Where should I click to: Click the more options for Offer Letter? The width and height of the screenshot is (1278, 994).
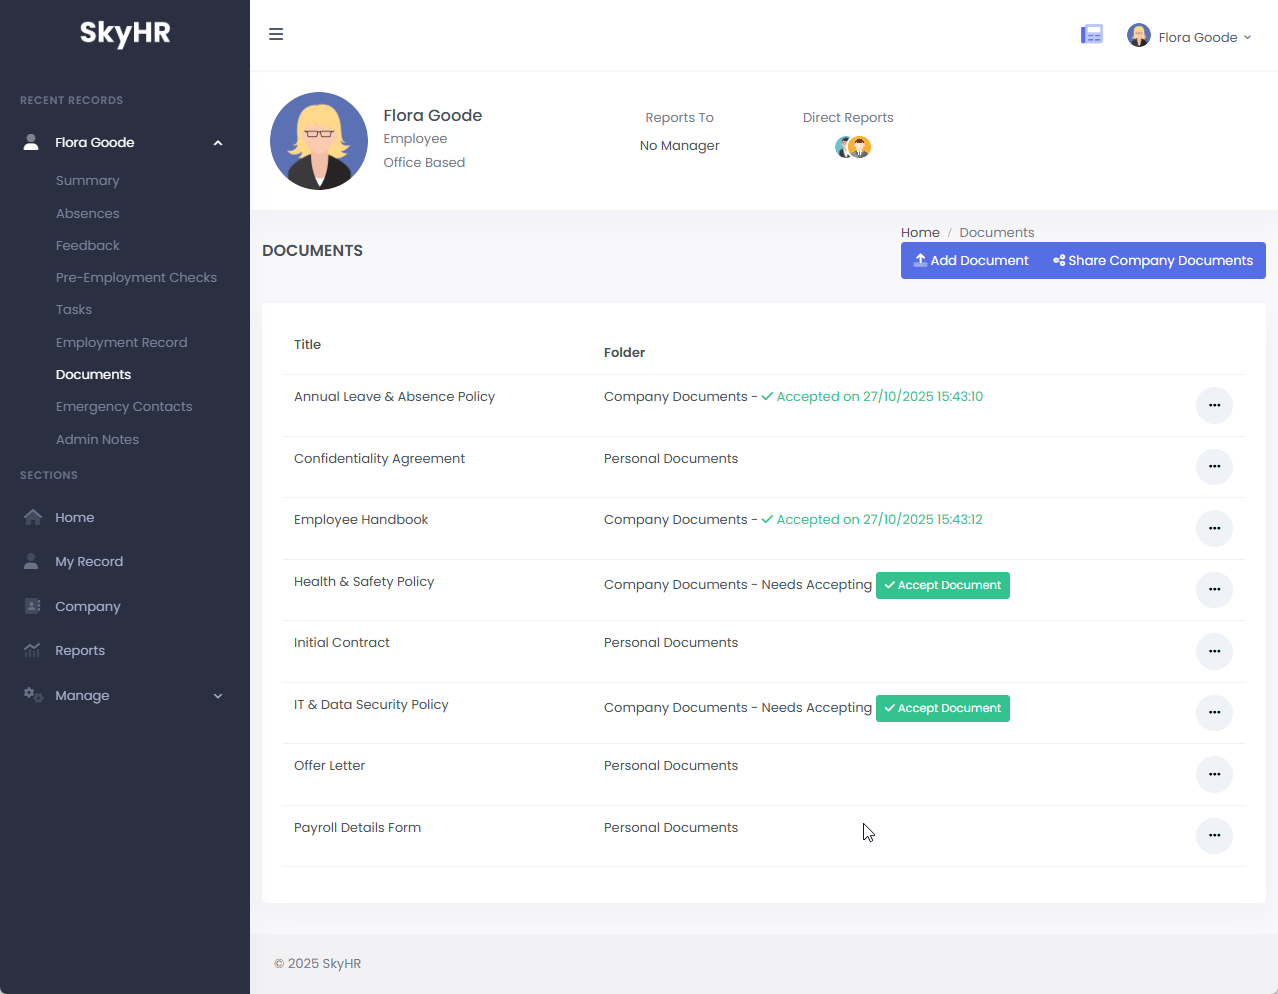click(x=1214, y=774)
